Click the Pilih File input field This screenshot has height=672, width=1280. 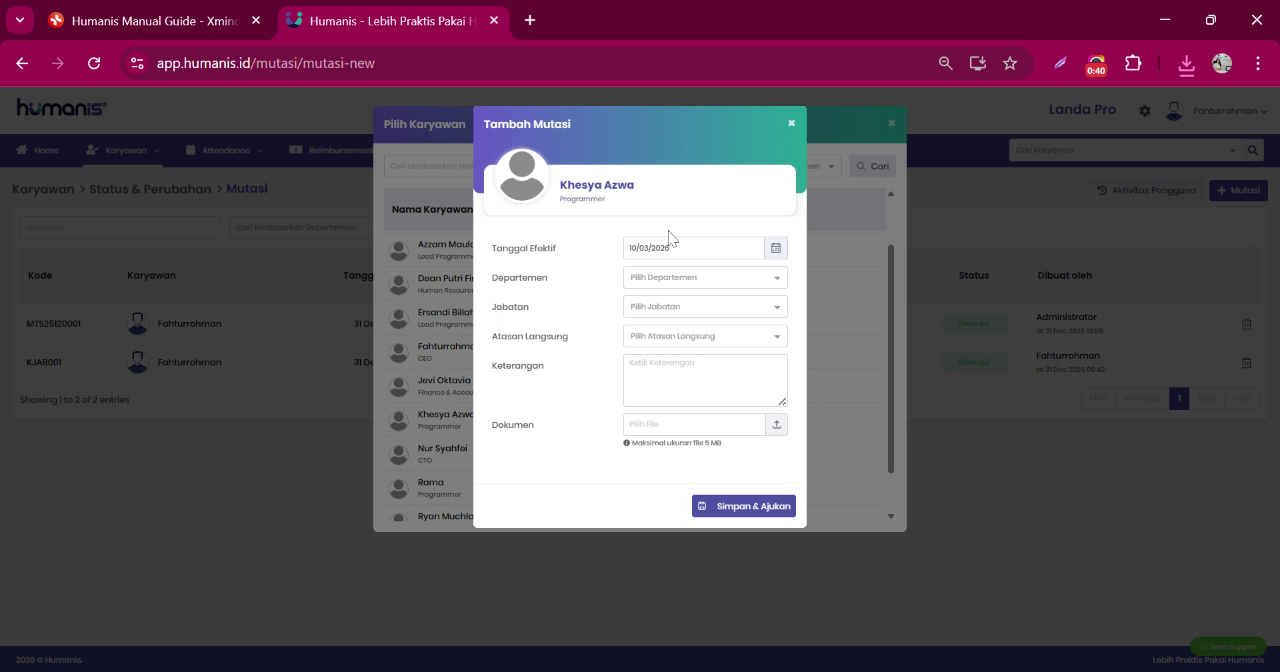694,424
